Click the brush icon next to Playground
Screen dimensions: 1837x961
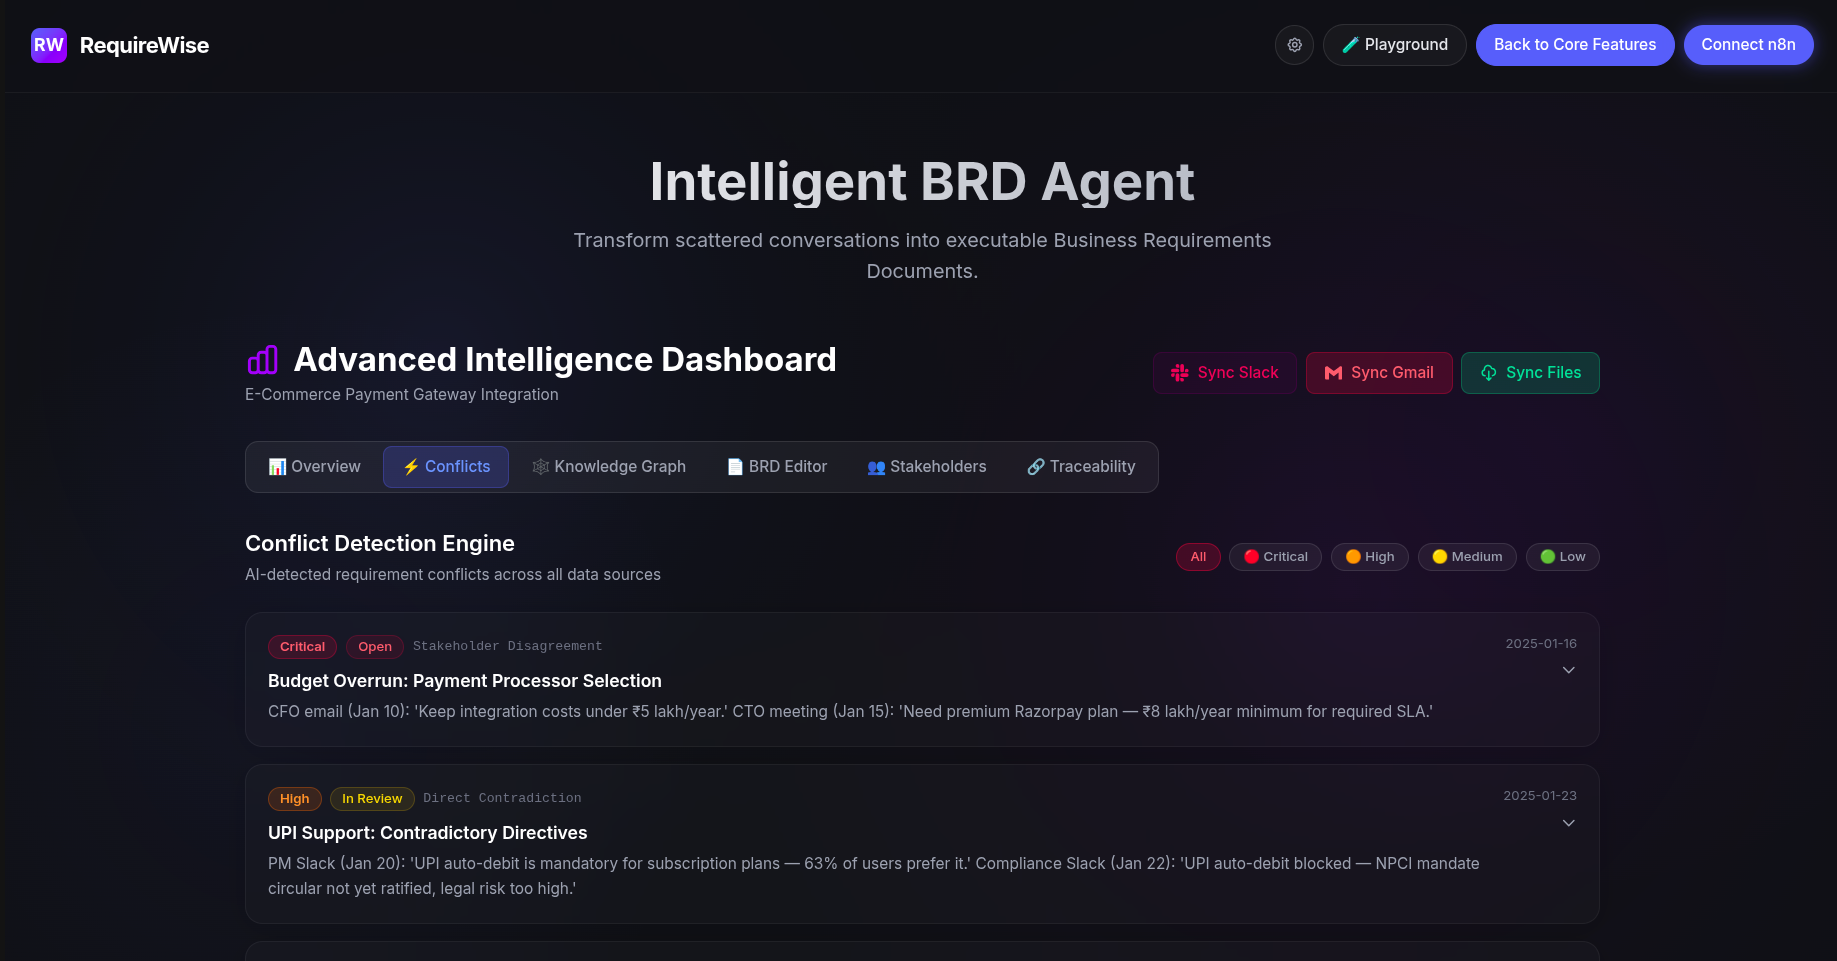click(1350, 45)
